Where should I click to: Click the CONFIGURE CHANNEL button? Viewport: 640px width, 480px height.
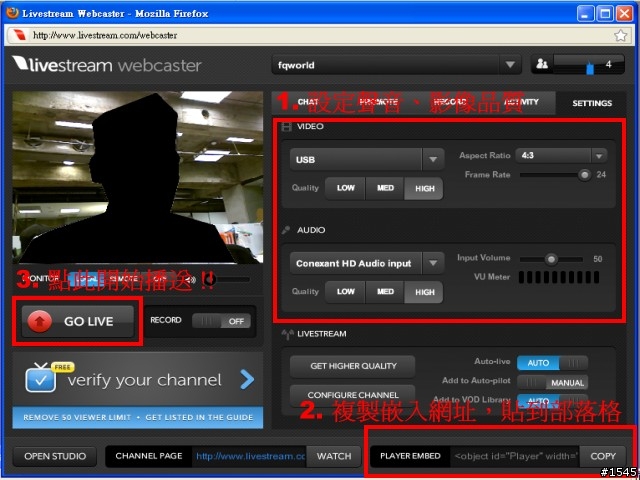(353, 395)
